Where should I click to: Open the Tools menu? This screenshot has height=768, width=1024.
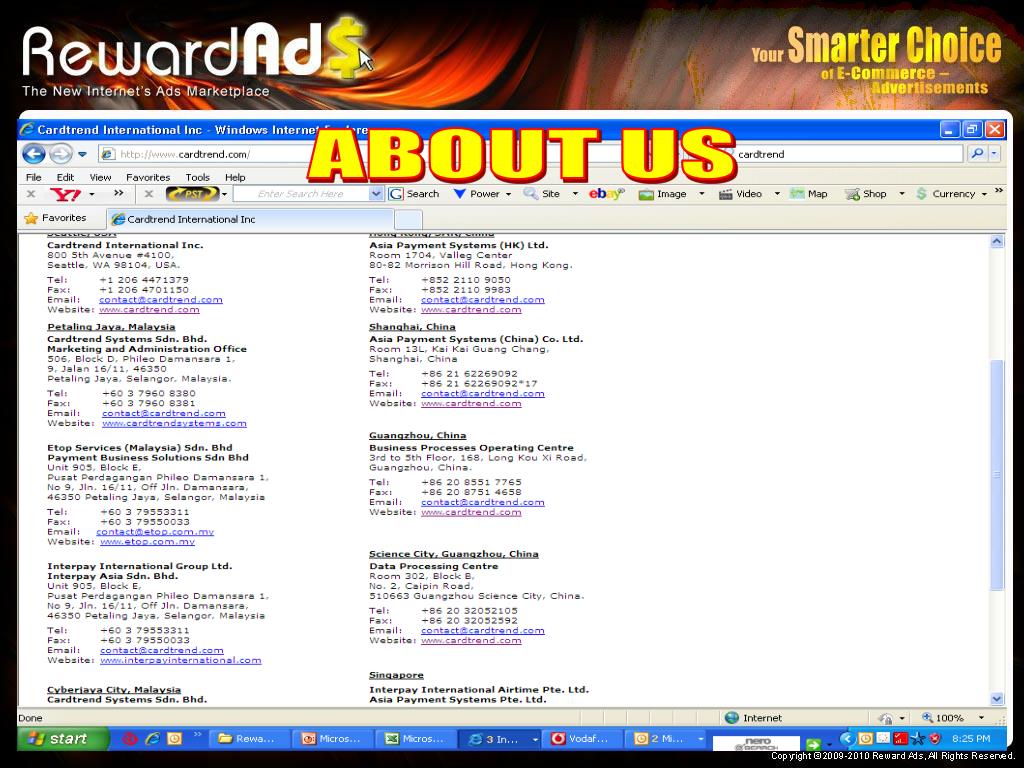point(197,177)
